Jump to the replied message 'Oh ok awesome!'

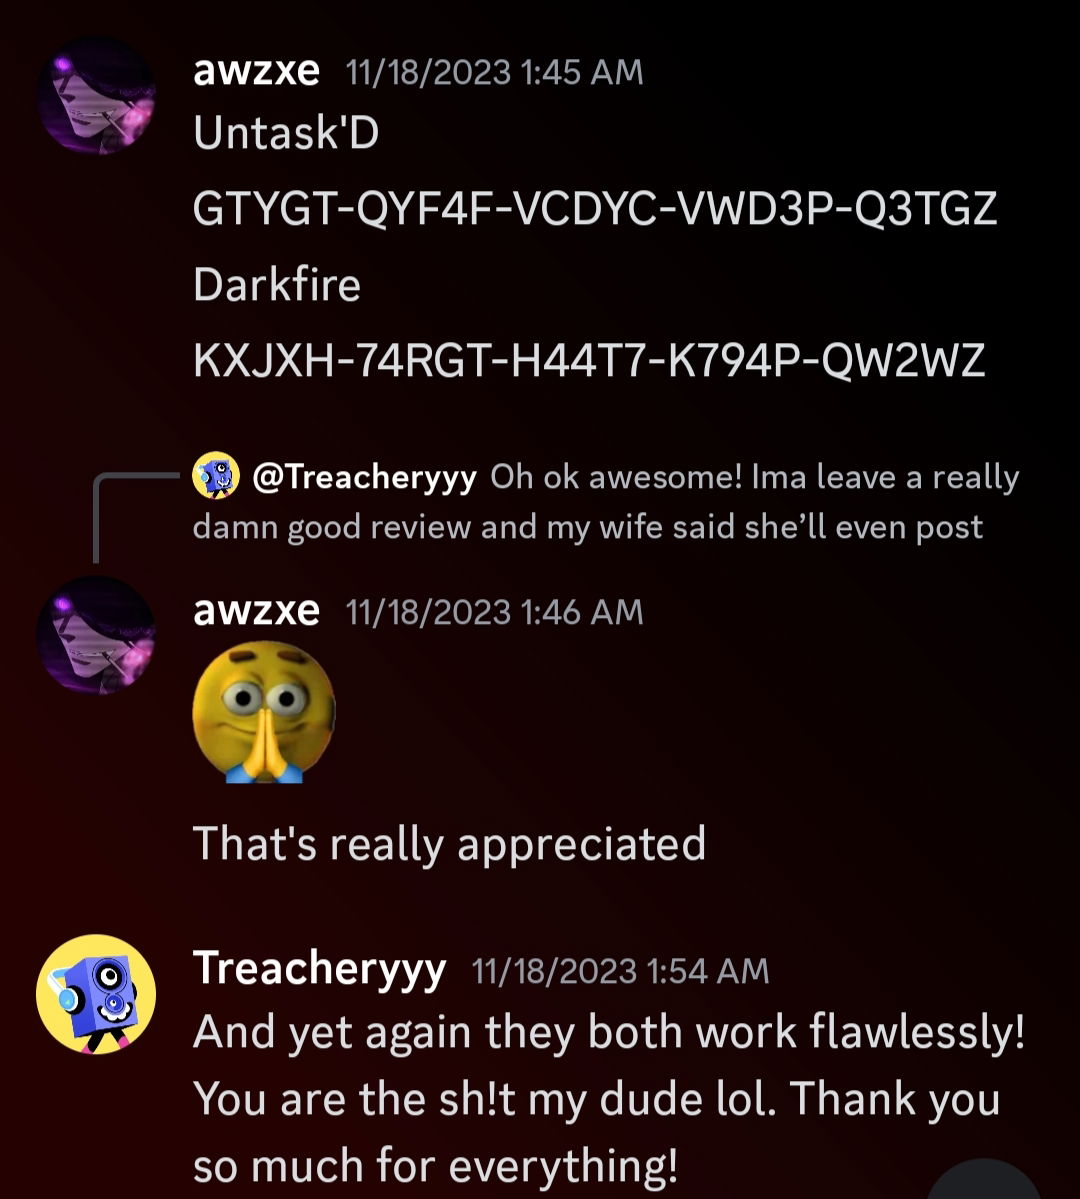point(606,502)
